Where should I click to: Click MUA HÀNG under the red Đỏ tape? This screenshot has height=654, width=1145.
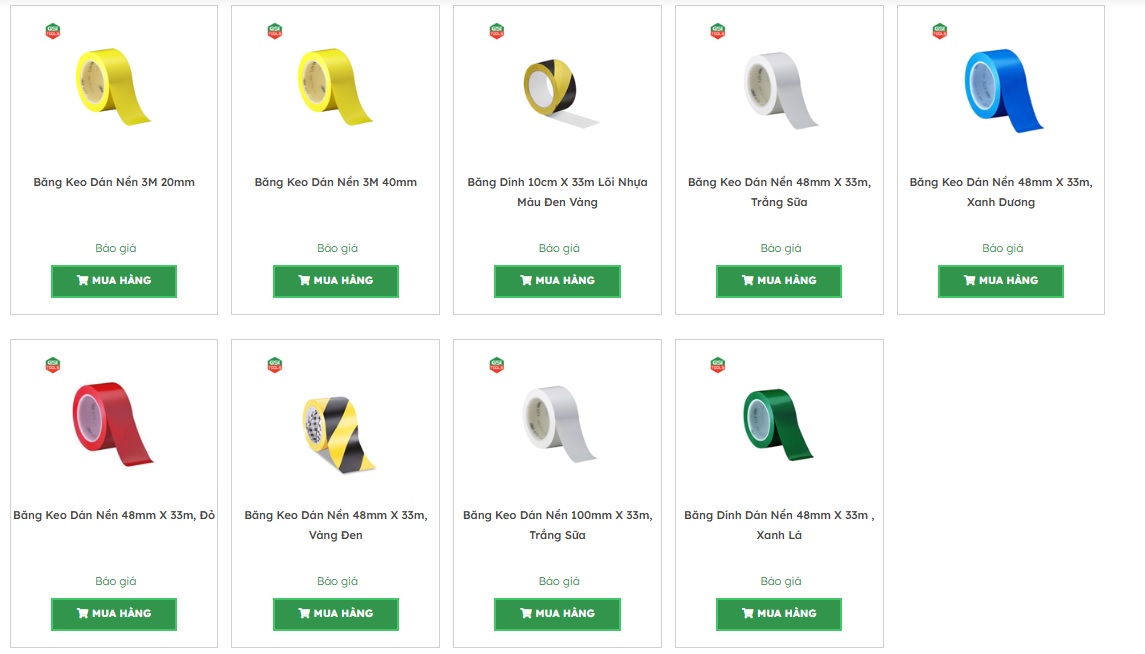114,614
